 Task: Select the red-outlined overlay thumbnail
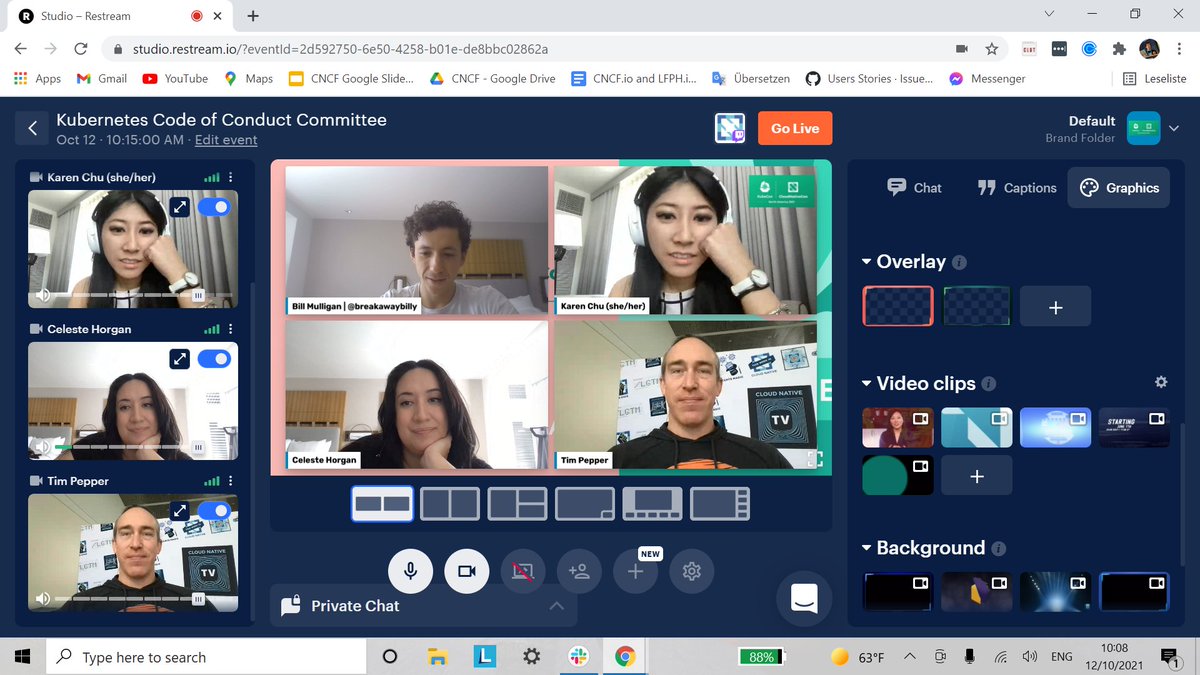(898, 306)
